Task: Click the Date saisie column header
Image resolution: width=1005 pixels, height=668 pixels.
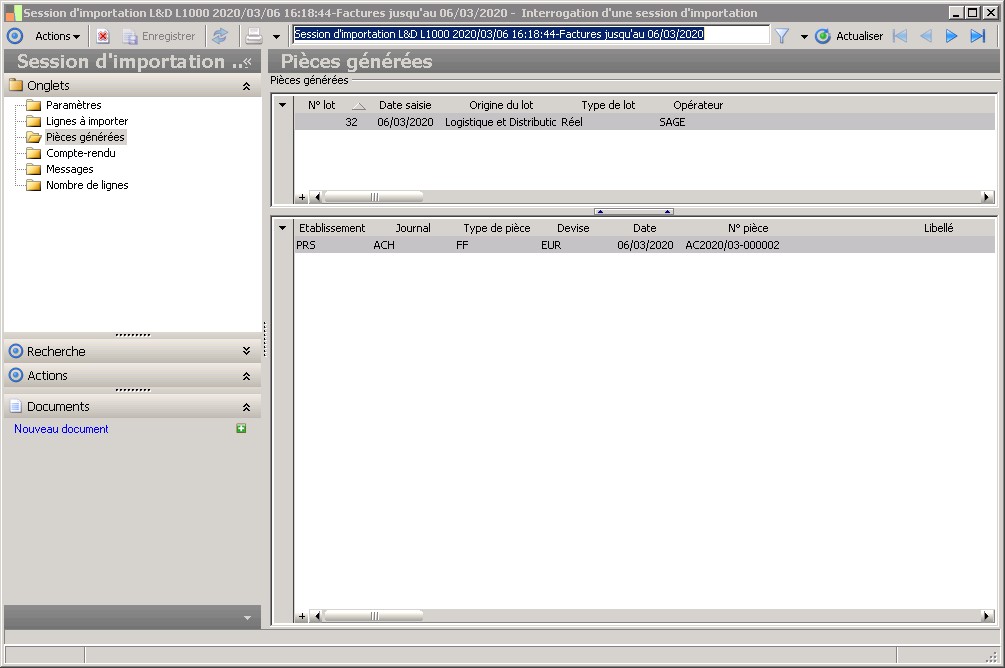Action: (405, 105)
